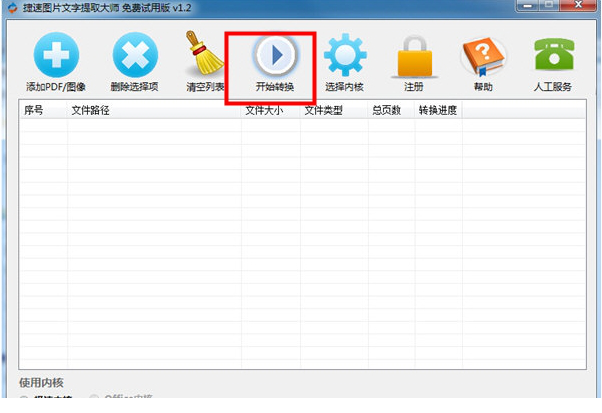Open 帮助 help book icon
Image resolution: width=602 pixels, height=413 pixels.
pos(483,56)
